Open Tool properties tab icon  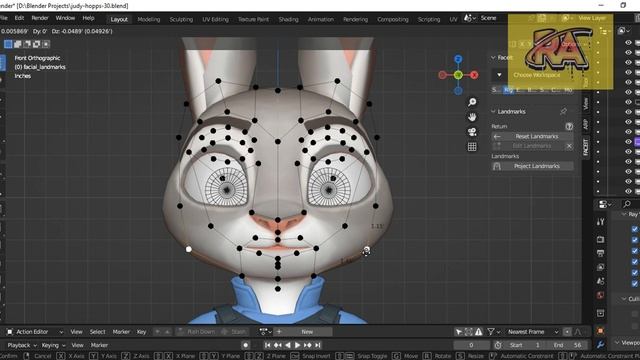(600, 222)
